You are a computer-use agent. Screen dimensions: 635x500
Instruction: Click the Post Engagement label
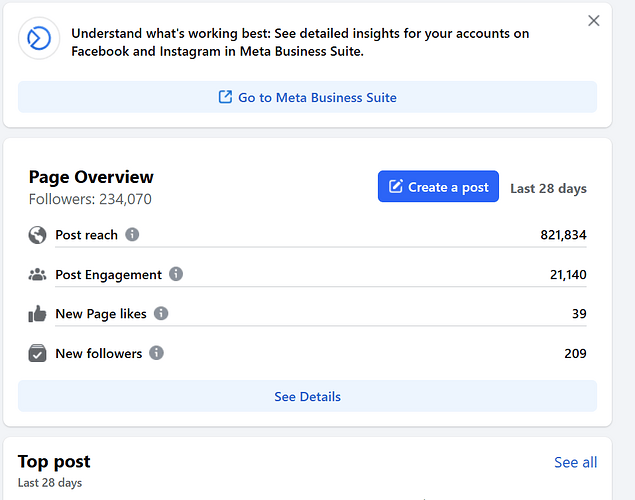pyautogui.click(x=109, y=274)
